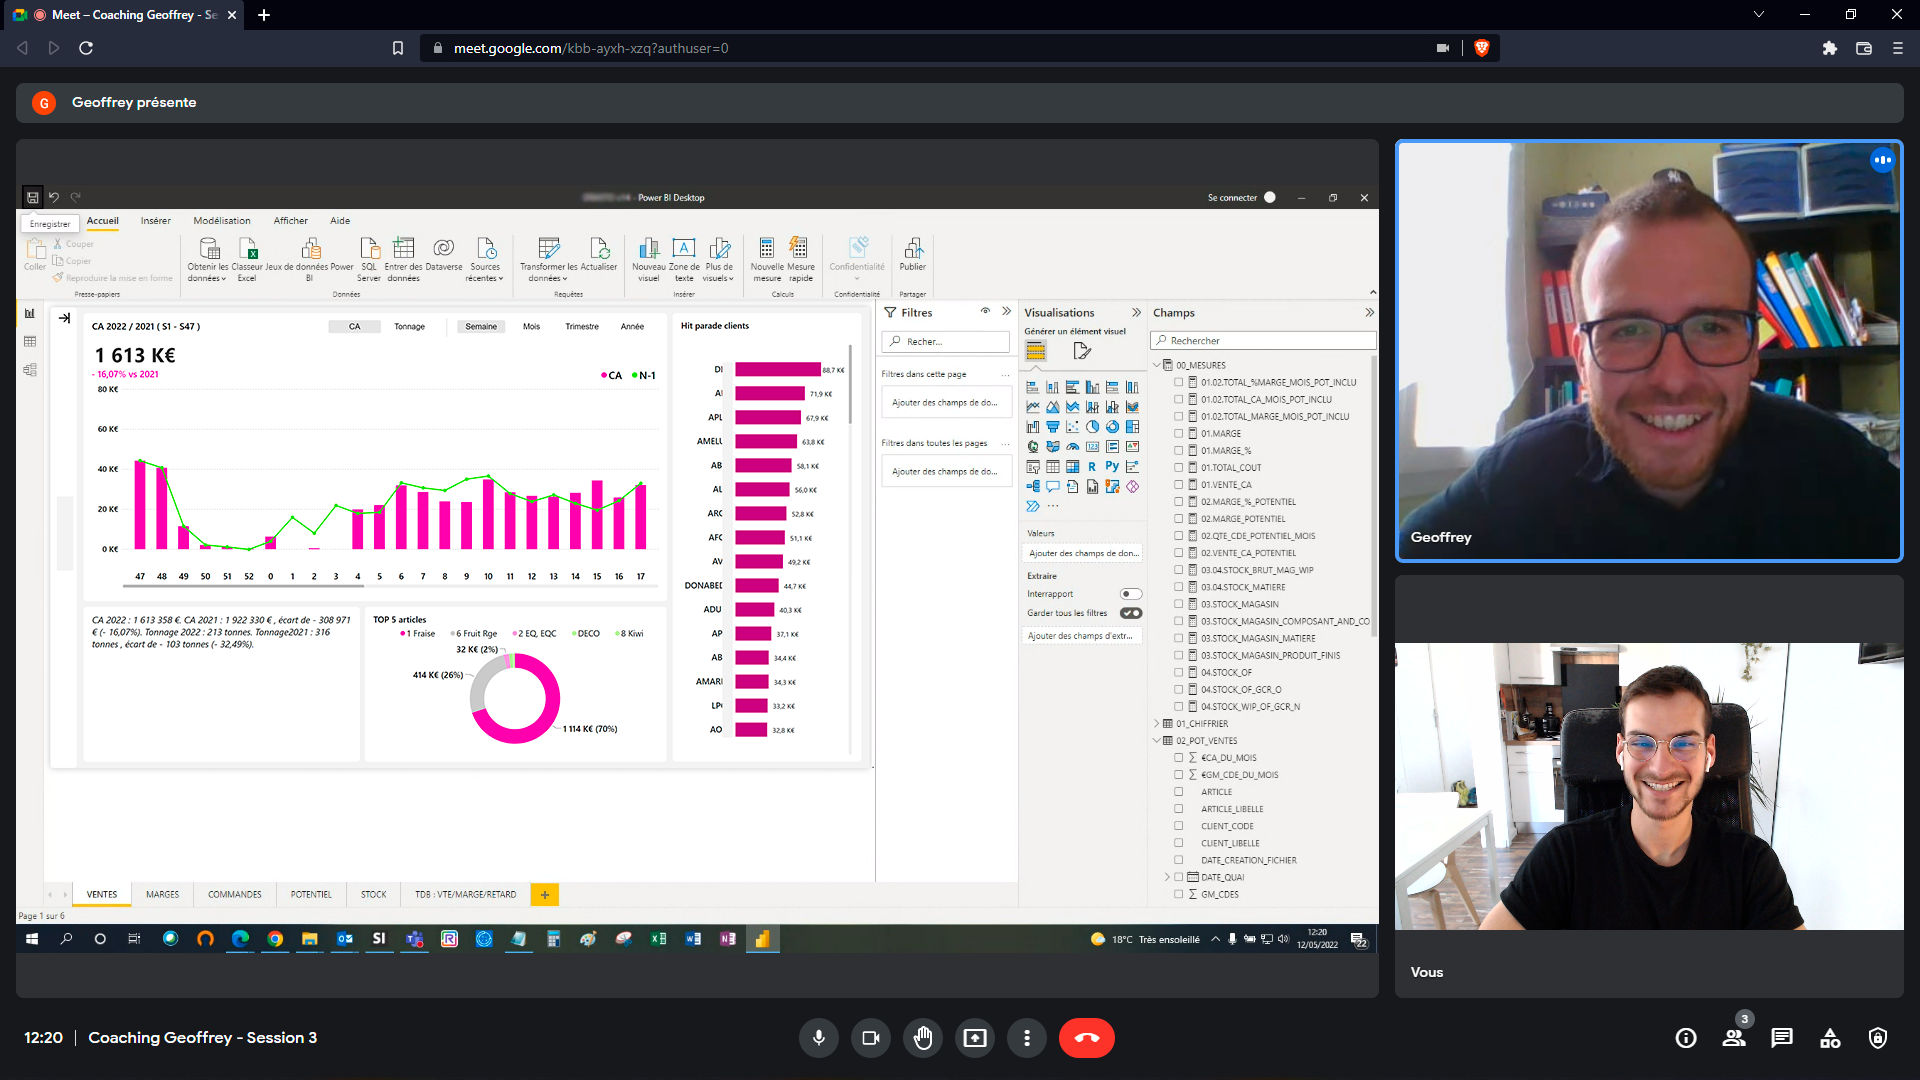The height and width of the screenshot is (1080, 1920).
Task: Check the 01.MARGE_% field checkbox
Action: coord(1178,451)
